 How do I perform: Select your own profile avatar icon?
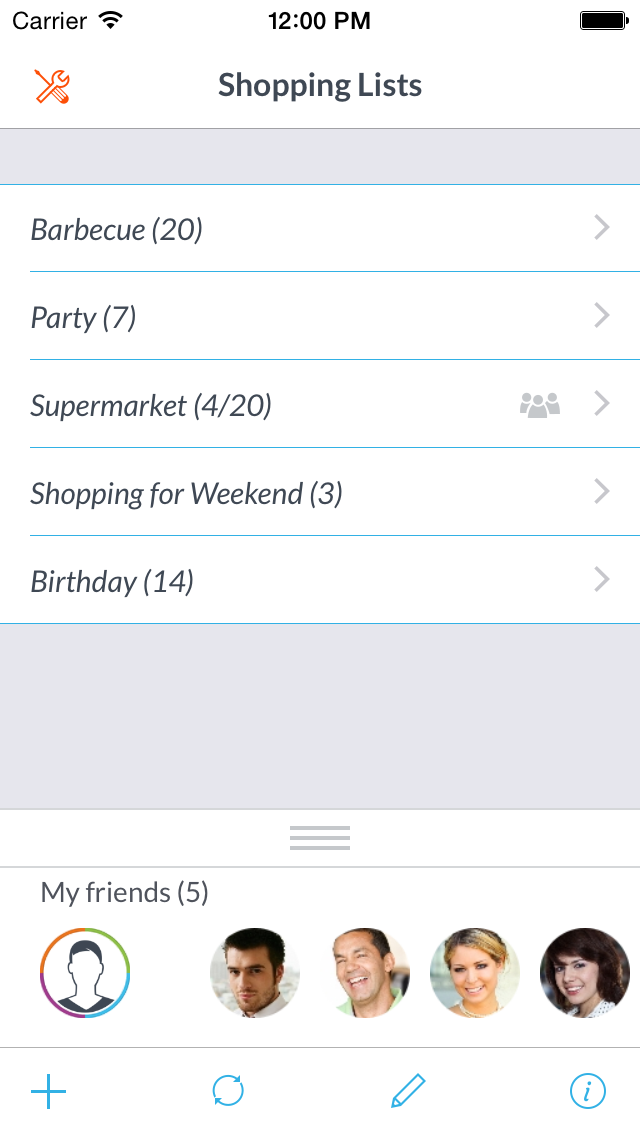point(85,972)
